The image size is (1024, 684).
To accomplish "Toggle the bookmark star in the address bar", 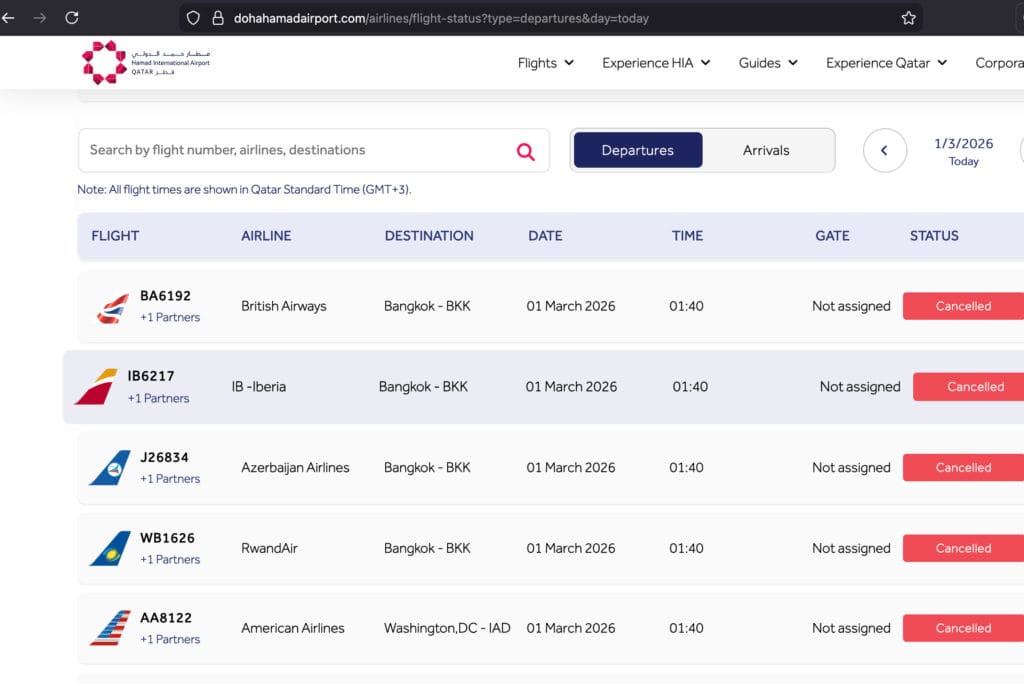I will click(x=909, y=17).
